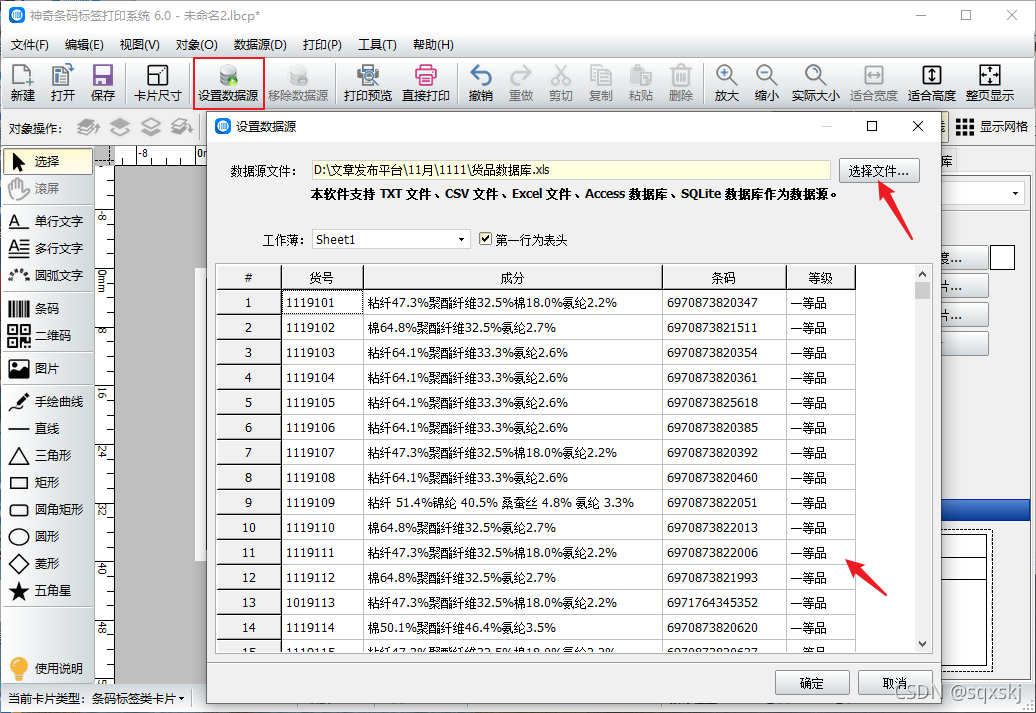Open the 对象(O) menu
1036x713 pixels.
[196, 45]
